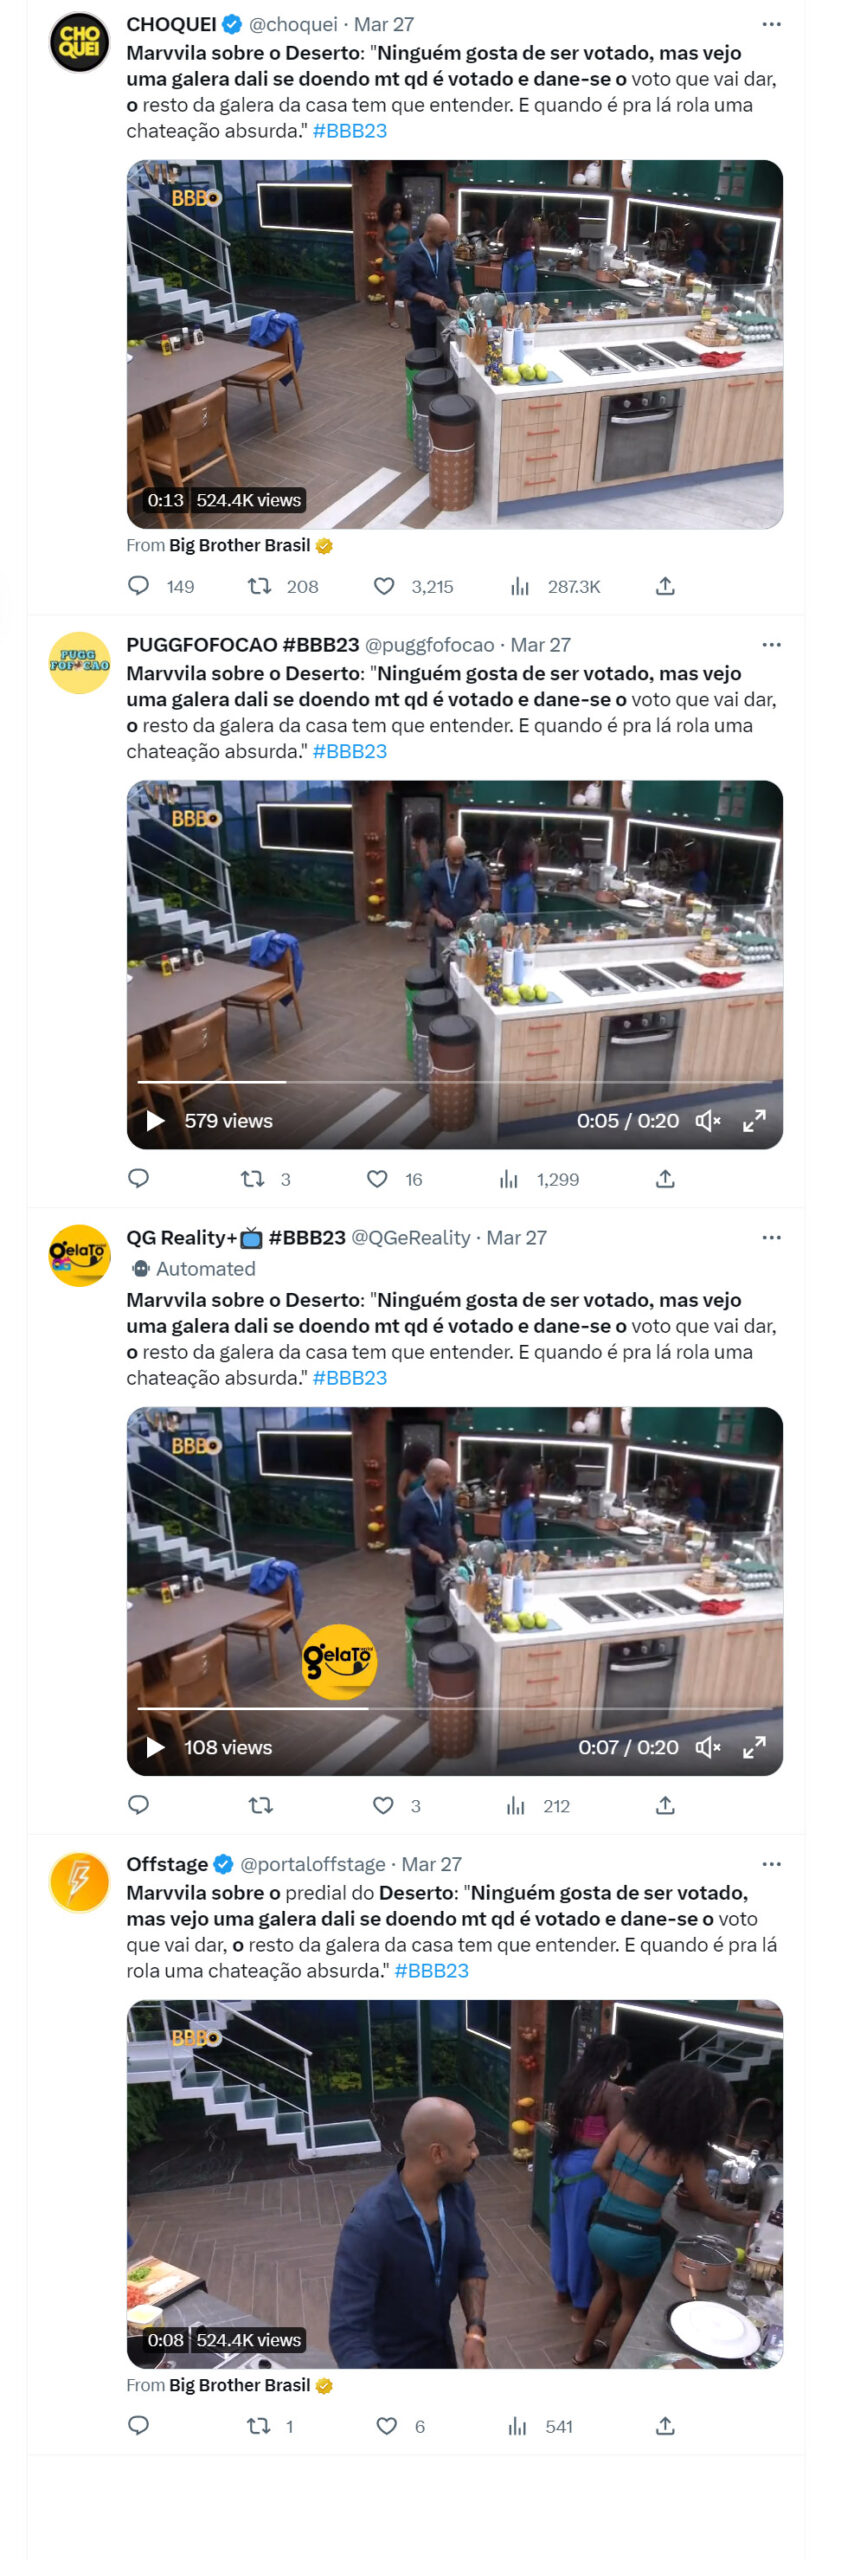
Task: Like the PUGGFOFOCAO tweet
Action: point(377,1179)
